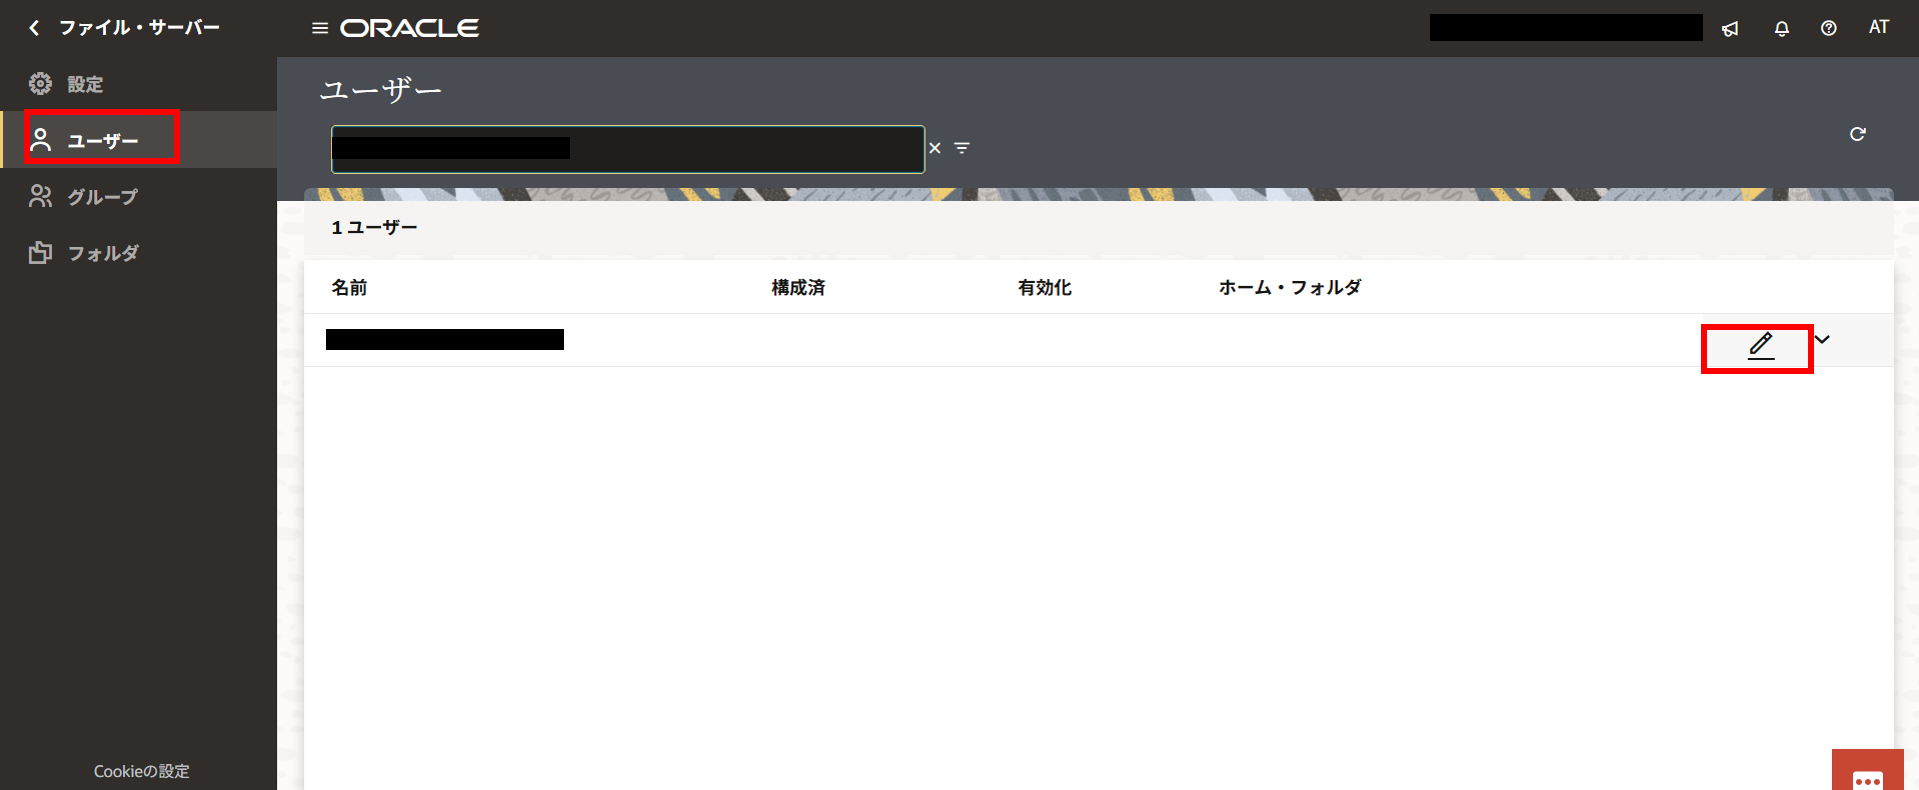Open the グループ section
1919x790 pixels.
tap(138, 197)
